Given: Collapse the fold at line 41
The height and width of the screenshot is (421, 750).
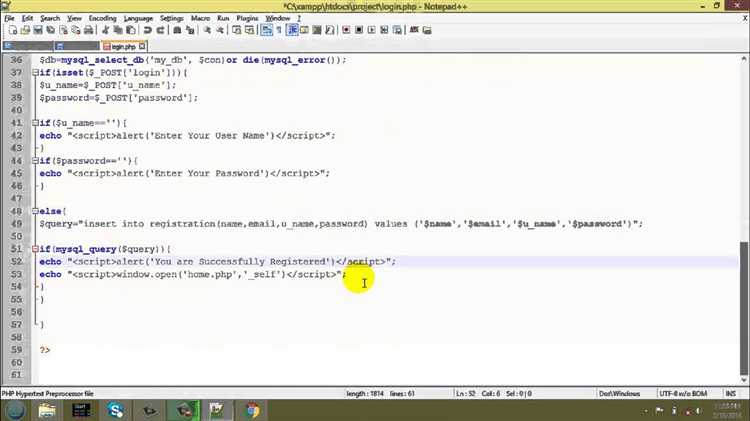Looking at the screenshot, I should click(35, 123).
